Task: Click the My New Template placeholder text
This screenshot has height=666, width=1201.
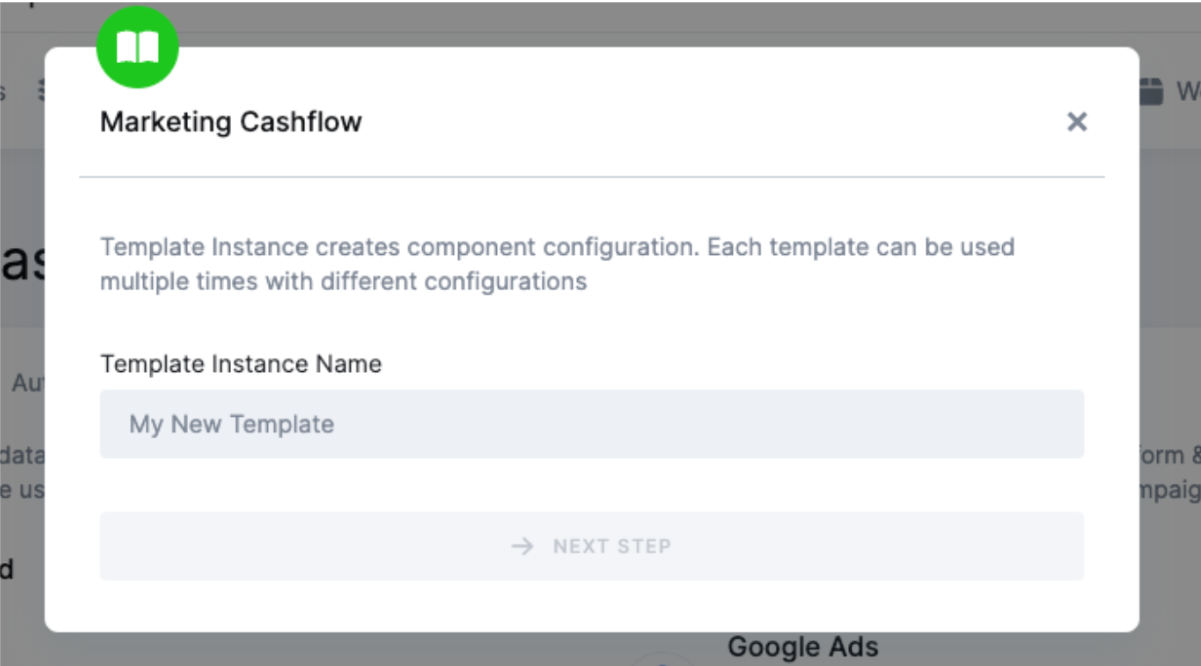Action: 231,424
